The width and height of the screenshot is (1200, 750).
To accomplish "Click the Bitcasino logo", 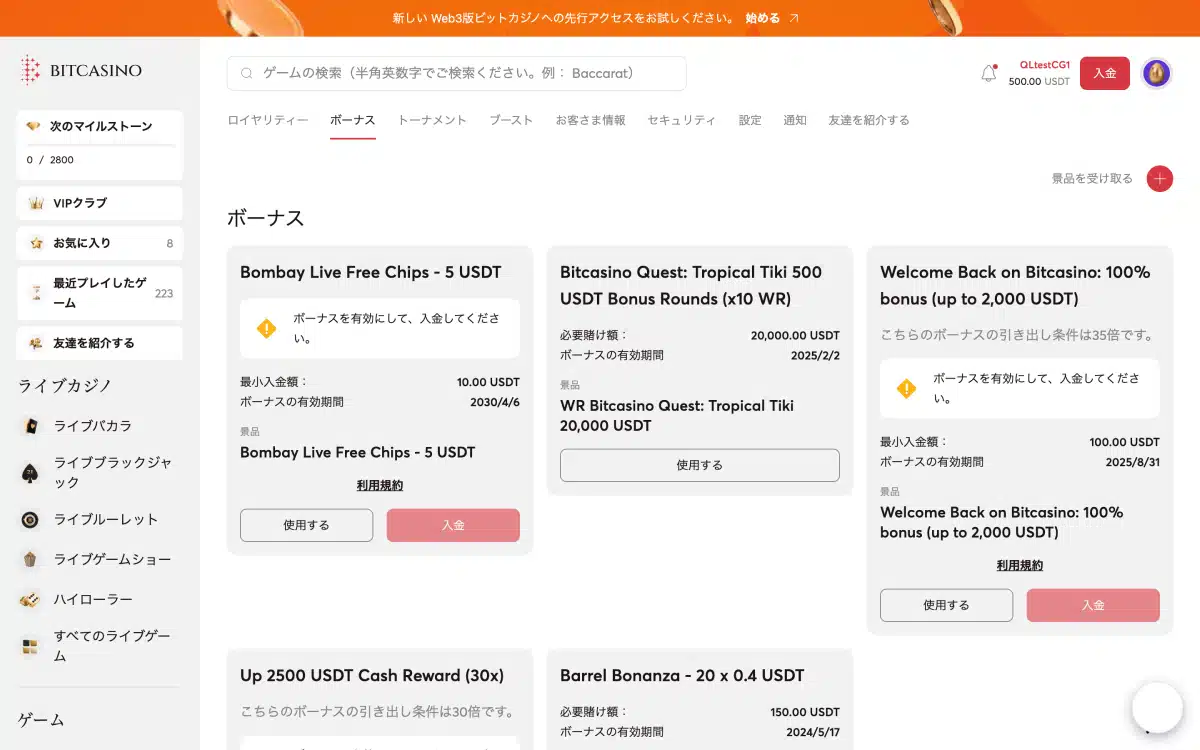I will click(x=81, y=70).
